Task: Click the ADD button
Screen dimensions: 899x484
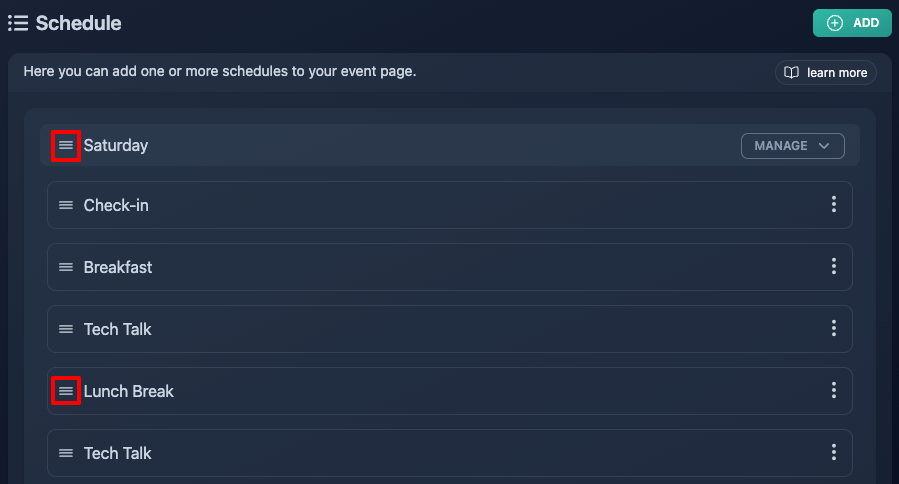Action: click(x=852, y=23)
